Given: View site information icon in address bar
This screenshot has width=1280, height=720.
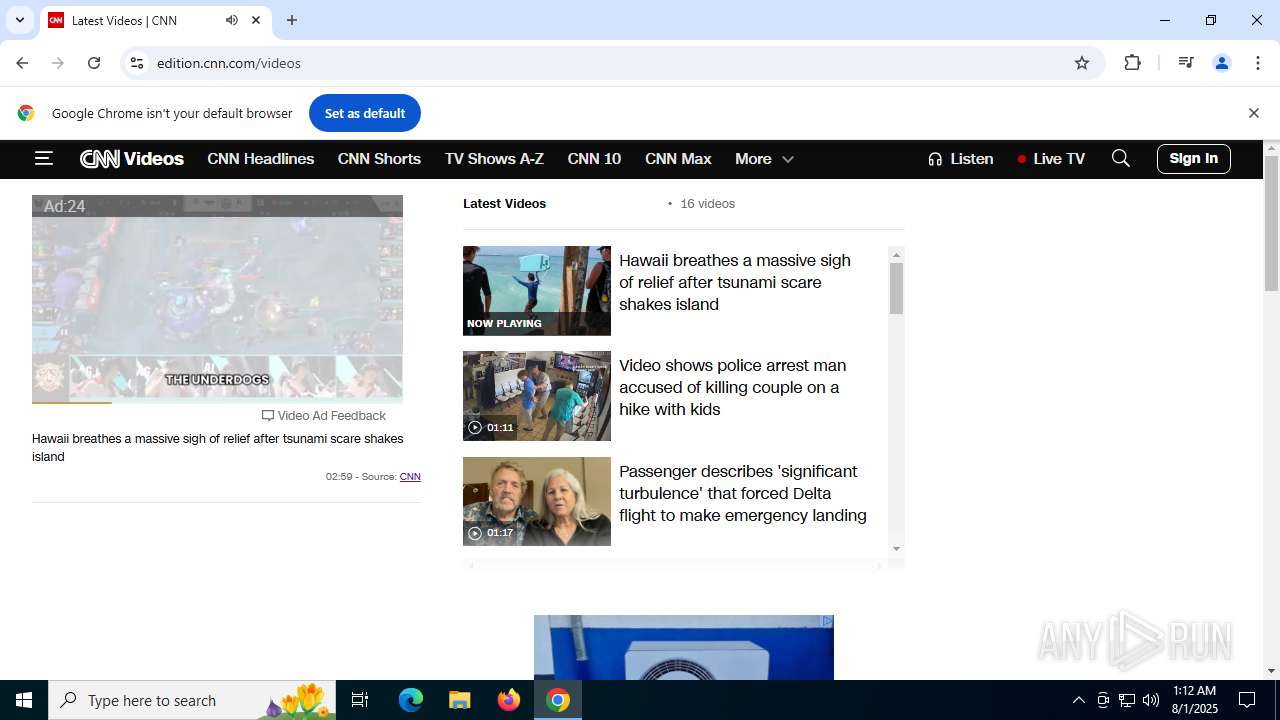Looking at the screenshot, I should click(137, 63).
